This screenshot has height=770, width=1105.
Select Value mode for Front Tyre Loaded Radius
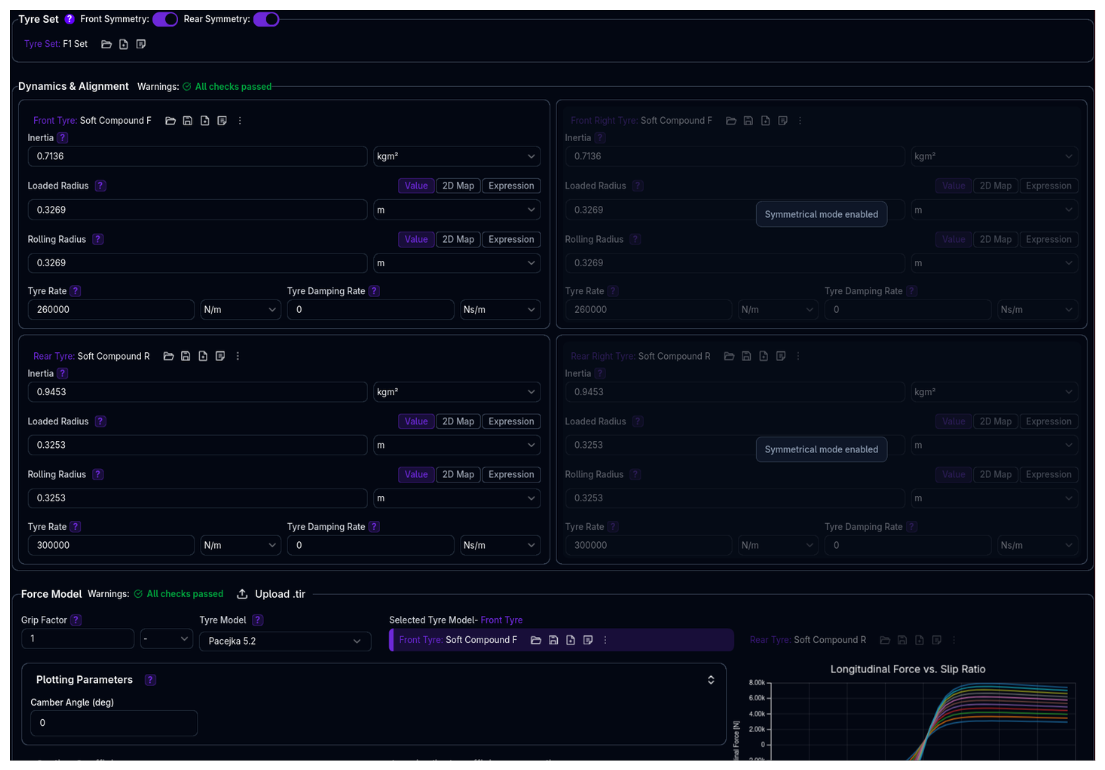[416, 186]
